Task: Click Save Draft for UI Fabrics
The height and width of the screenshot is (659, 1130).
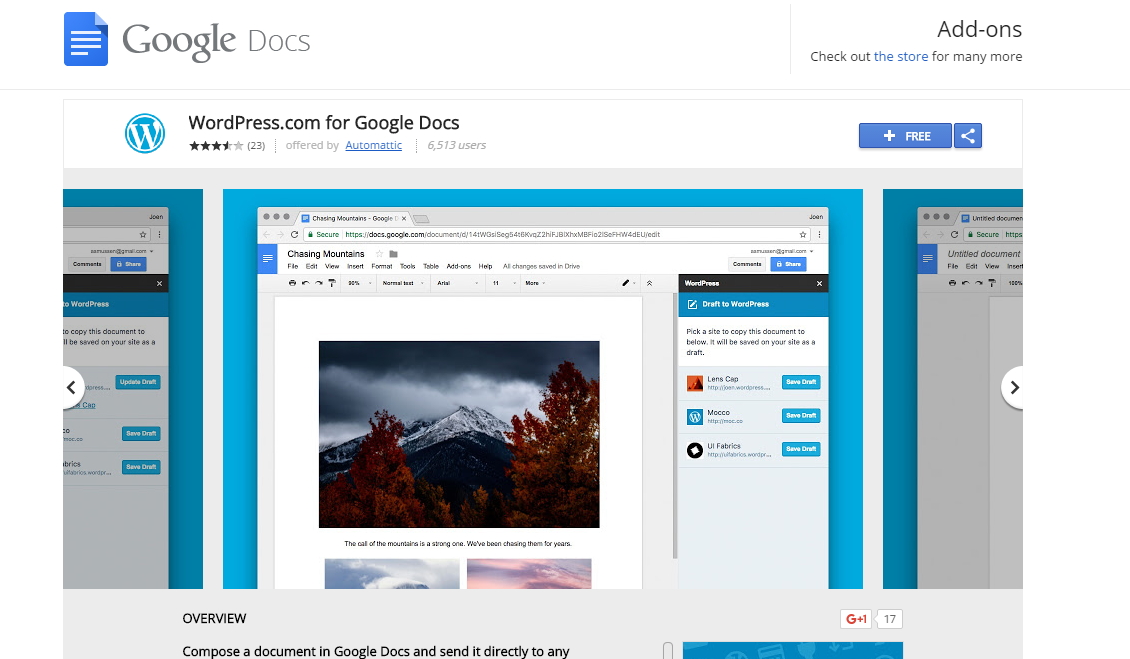Action: click(801, 449)
